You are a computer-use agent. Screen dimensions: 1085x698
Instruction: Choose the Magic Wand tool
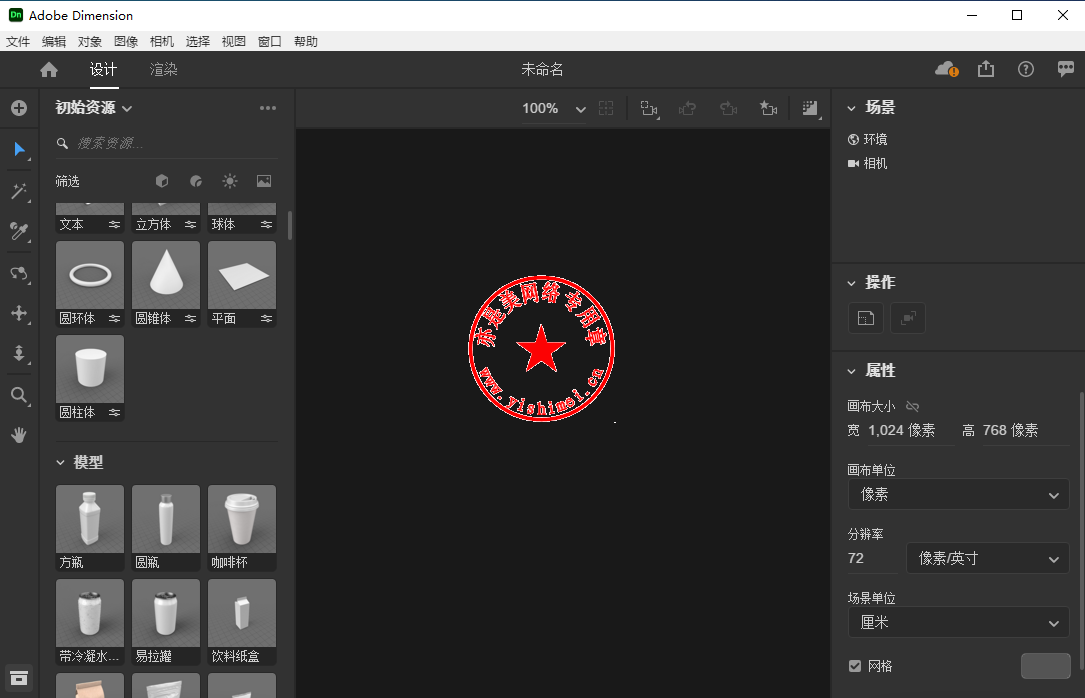tap(19, 191)
